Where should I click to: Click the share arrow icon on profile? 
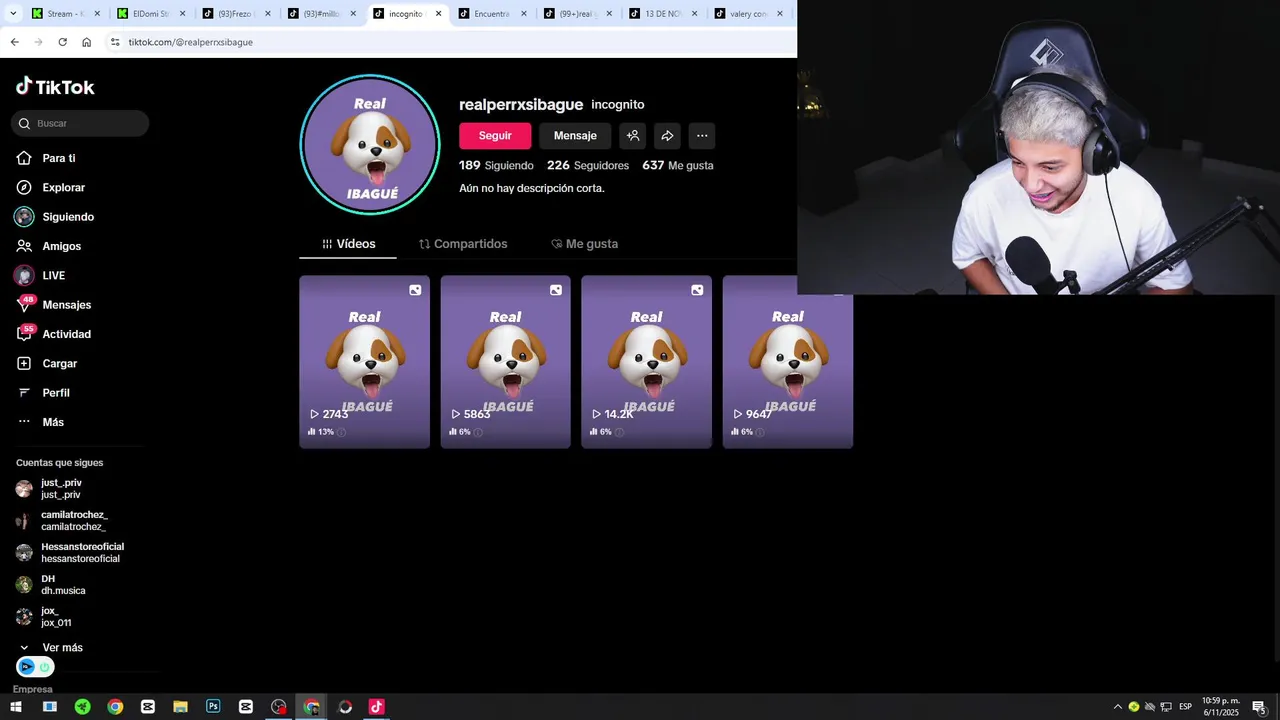[667, 136]
